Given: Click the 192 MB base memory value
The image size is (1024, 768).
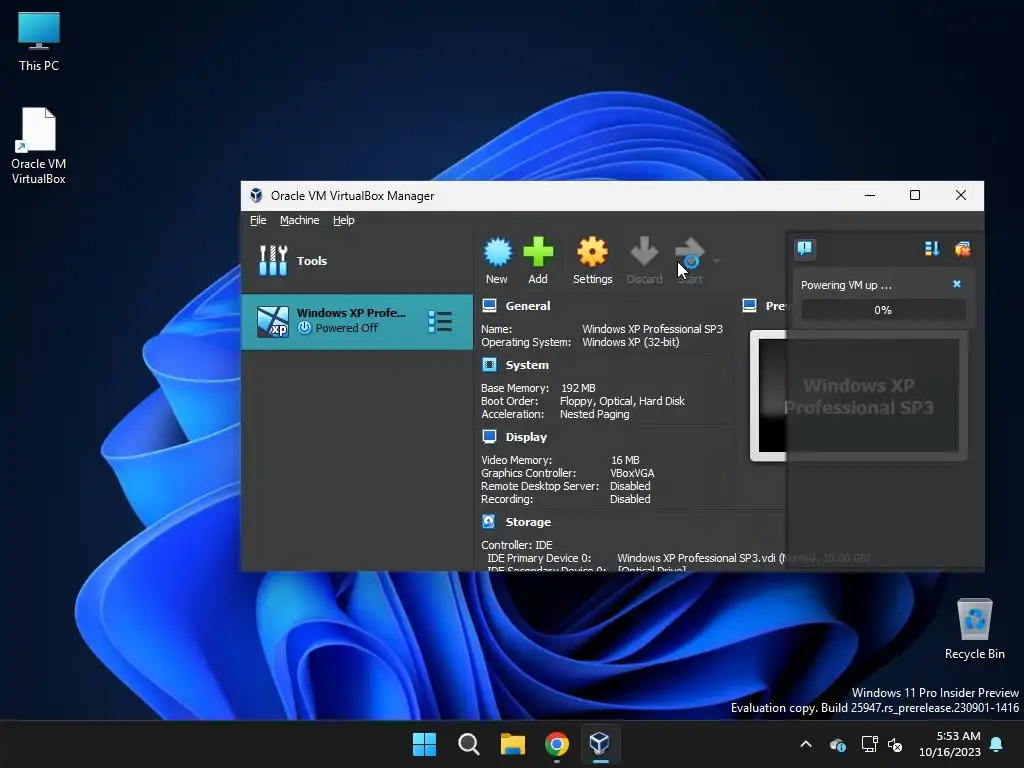Looking at the screenshot, I should (x=578, y=388).
